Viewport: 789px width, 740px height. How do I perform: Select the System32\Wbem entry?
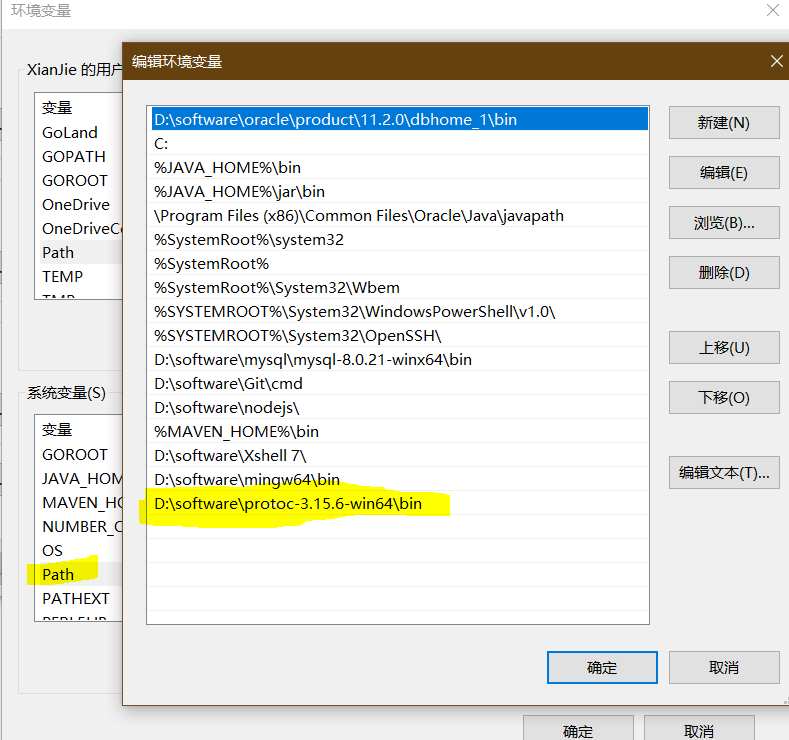coord(400,287)
